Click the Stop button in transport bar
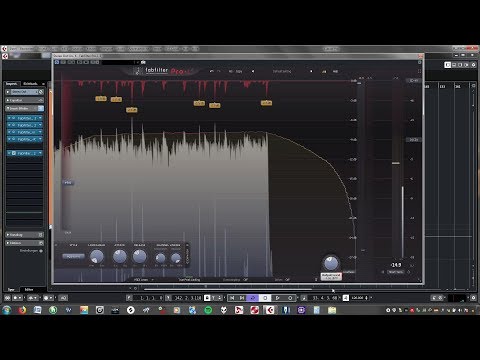Screen dimensions: 480x360 tap(265, 298)
